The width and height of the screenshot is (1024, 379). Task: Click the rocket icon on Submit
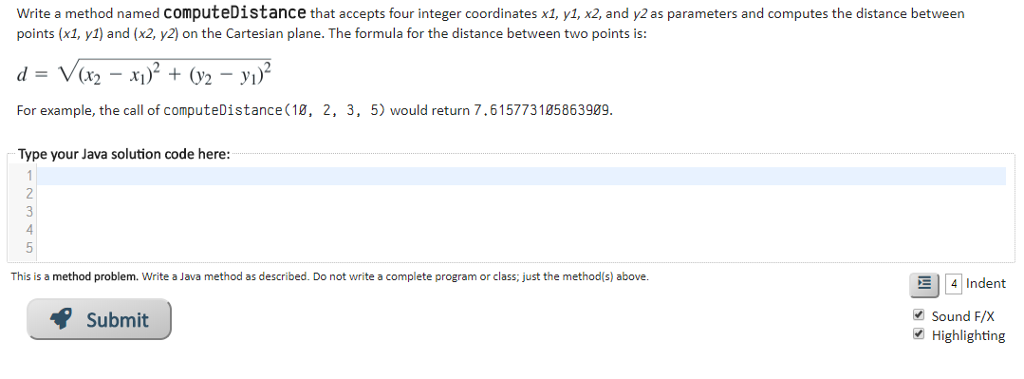[61, 320]
